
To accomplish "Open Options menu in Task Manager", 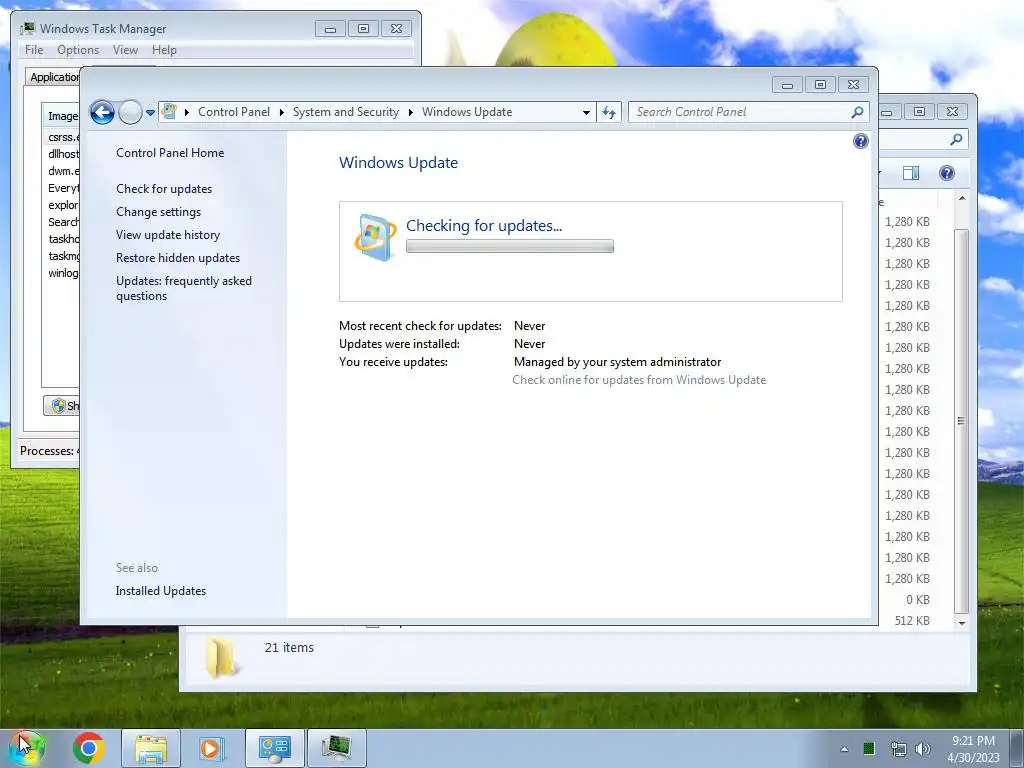I will [78, 50].
